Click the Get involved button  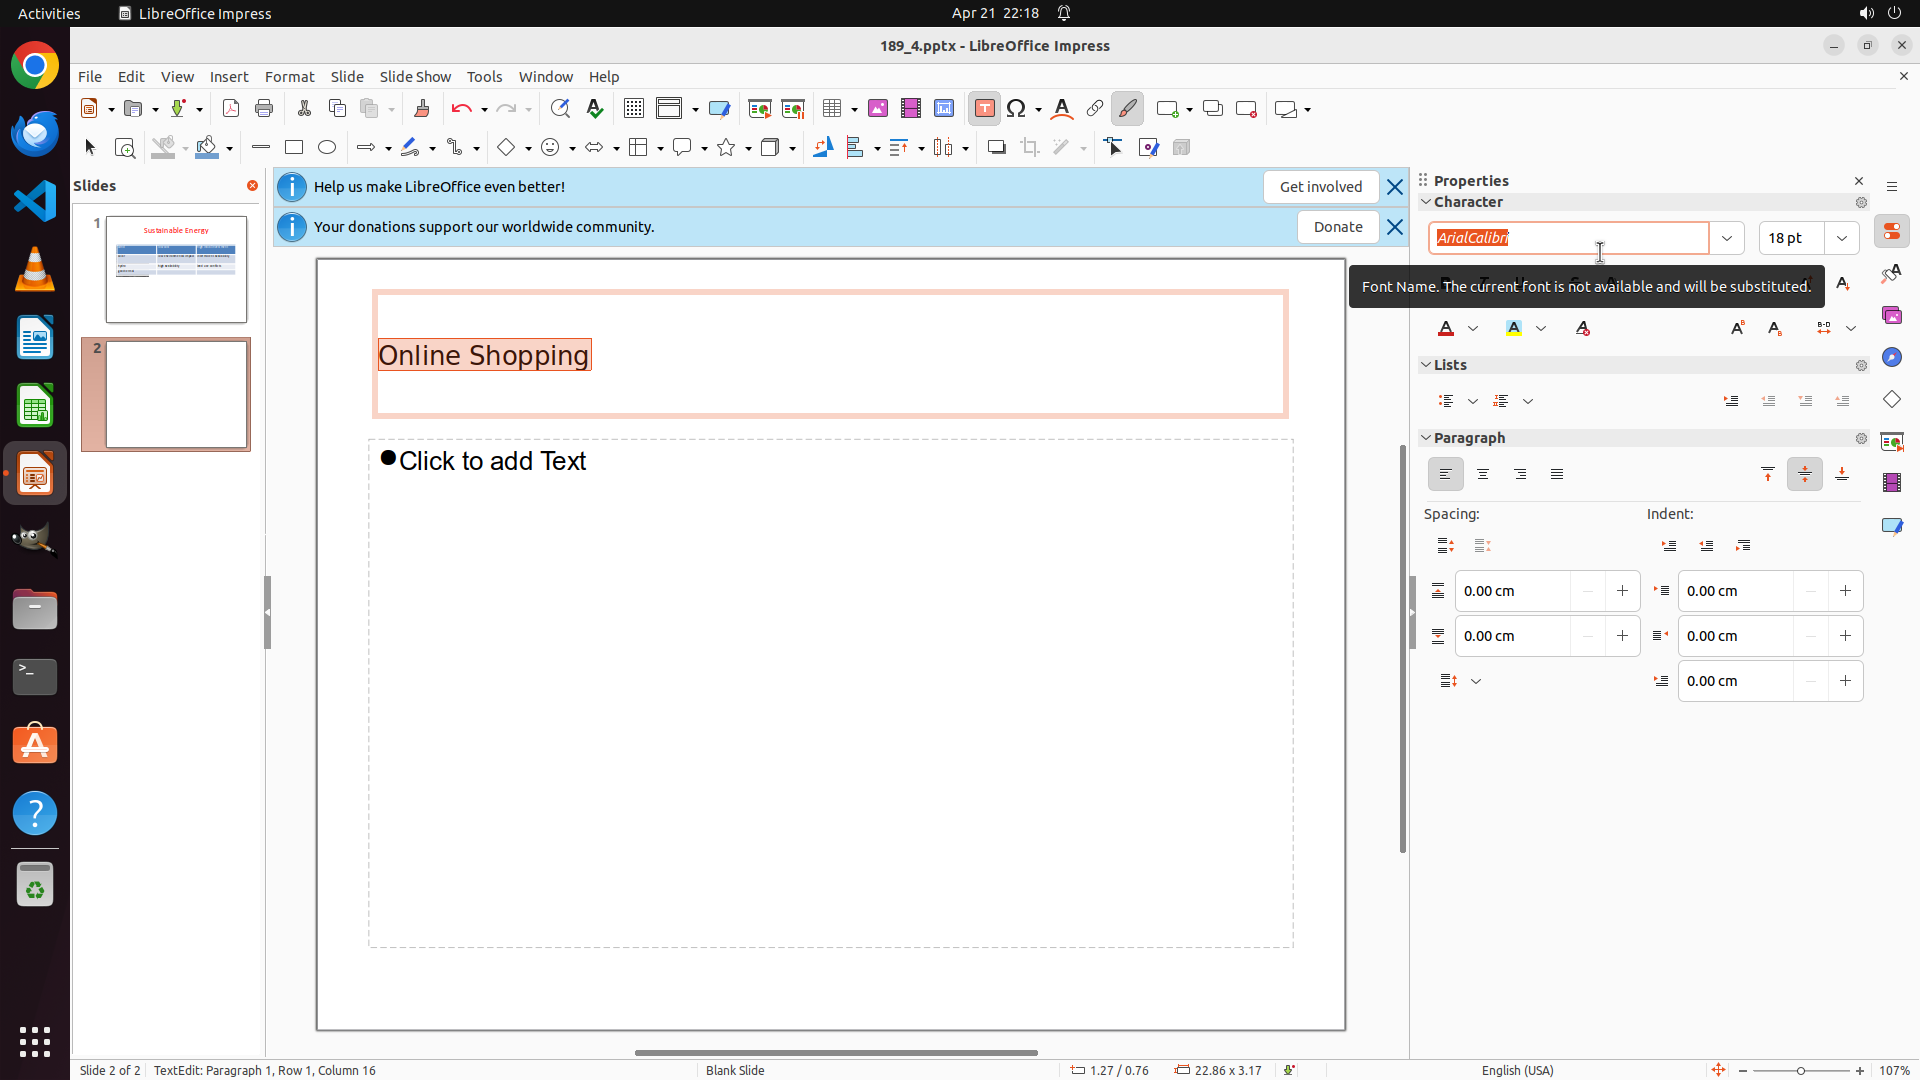click(x=1320, y=187)
